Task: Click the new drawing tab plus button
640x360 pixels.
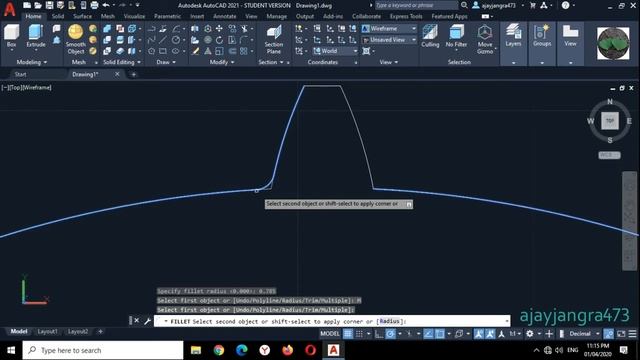Action: point(133,74)
